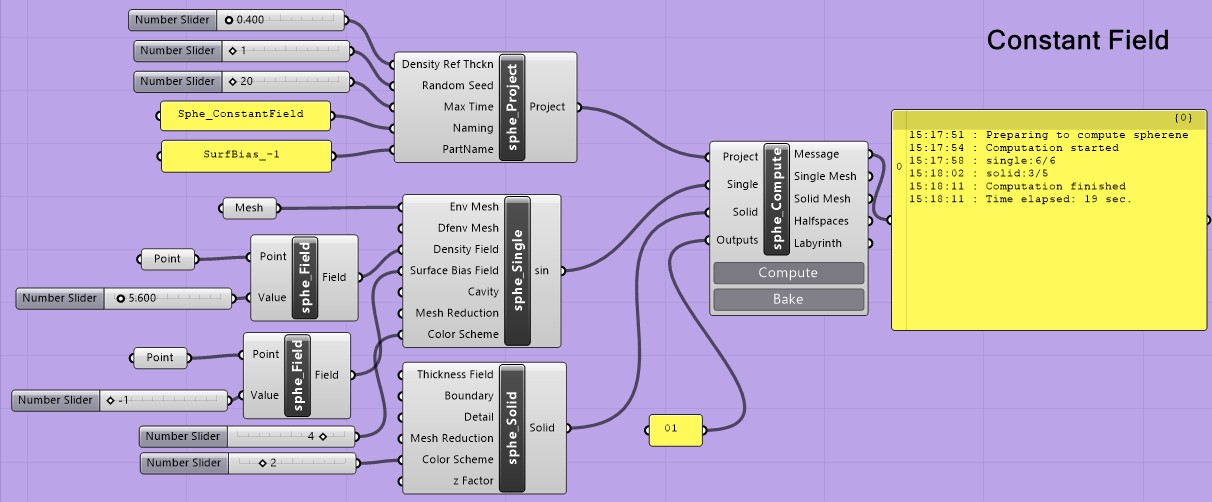Viewport: 1212px width, 502px height.
Task: Click the Thickness Field input on sphe_Solid
Action: click(x=455, y=375)
